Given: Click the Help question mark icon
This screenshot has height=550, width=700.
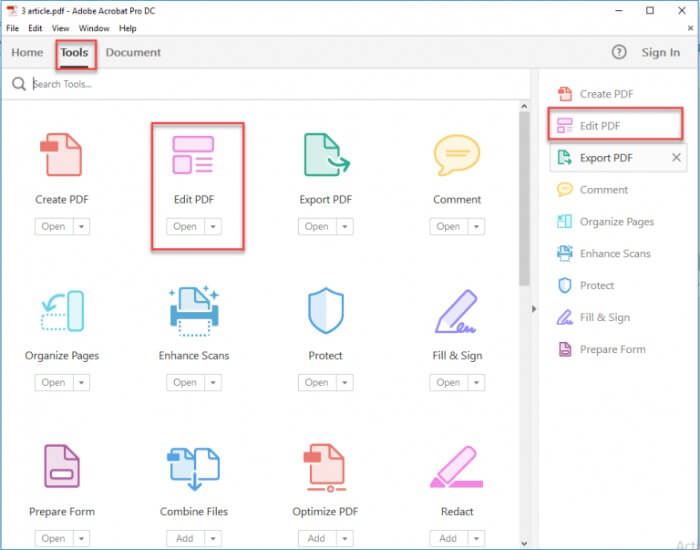Looking at the screenshot, I should [619, 52].
